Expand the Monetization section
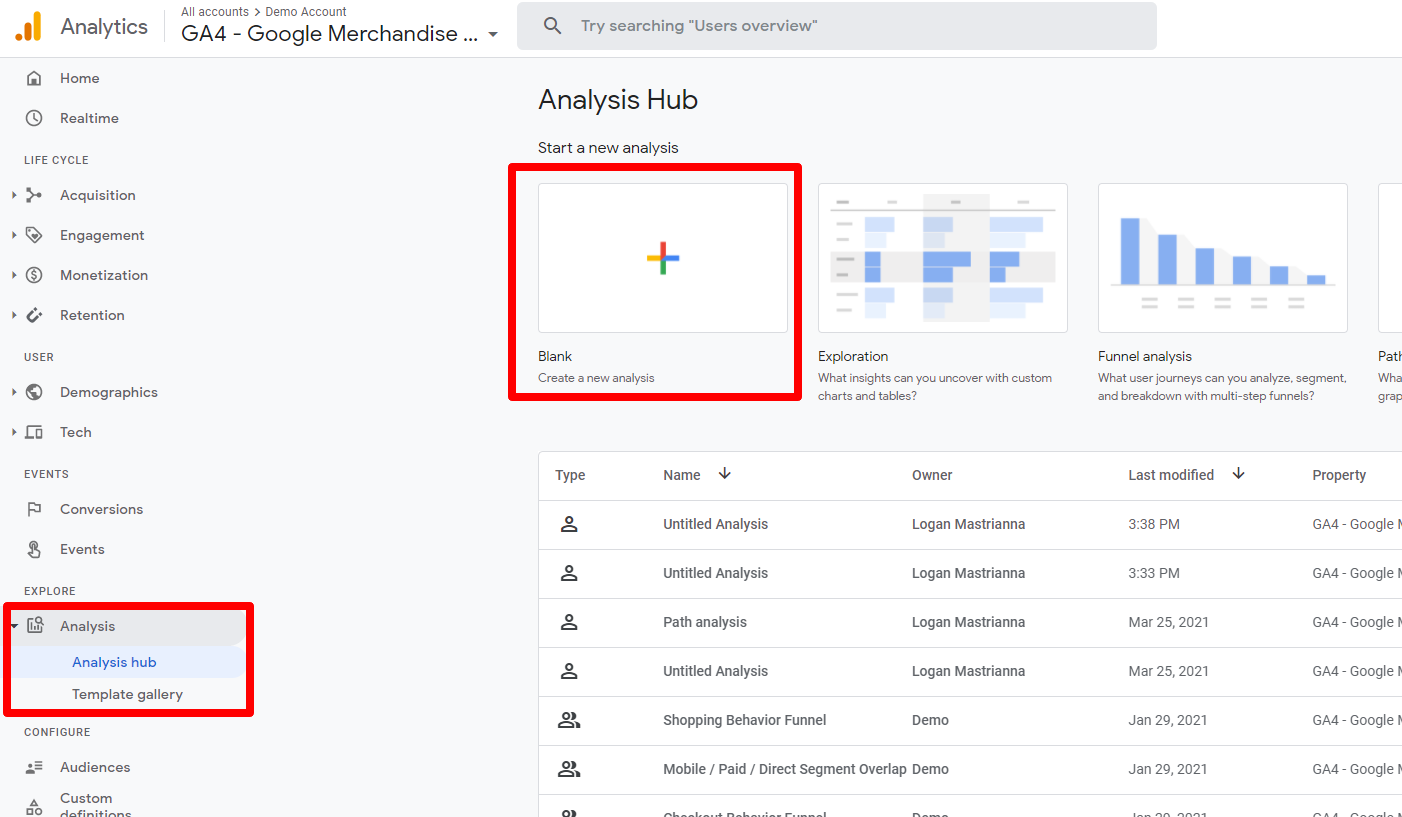 [x=14, y=275]
